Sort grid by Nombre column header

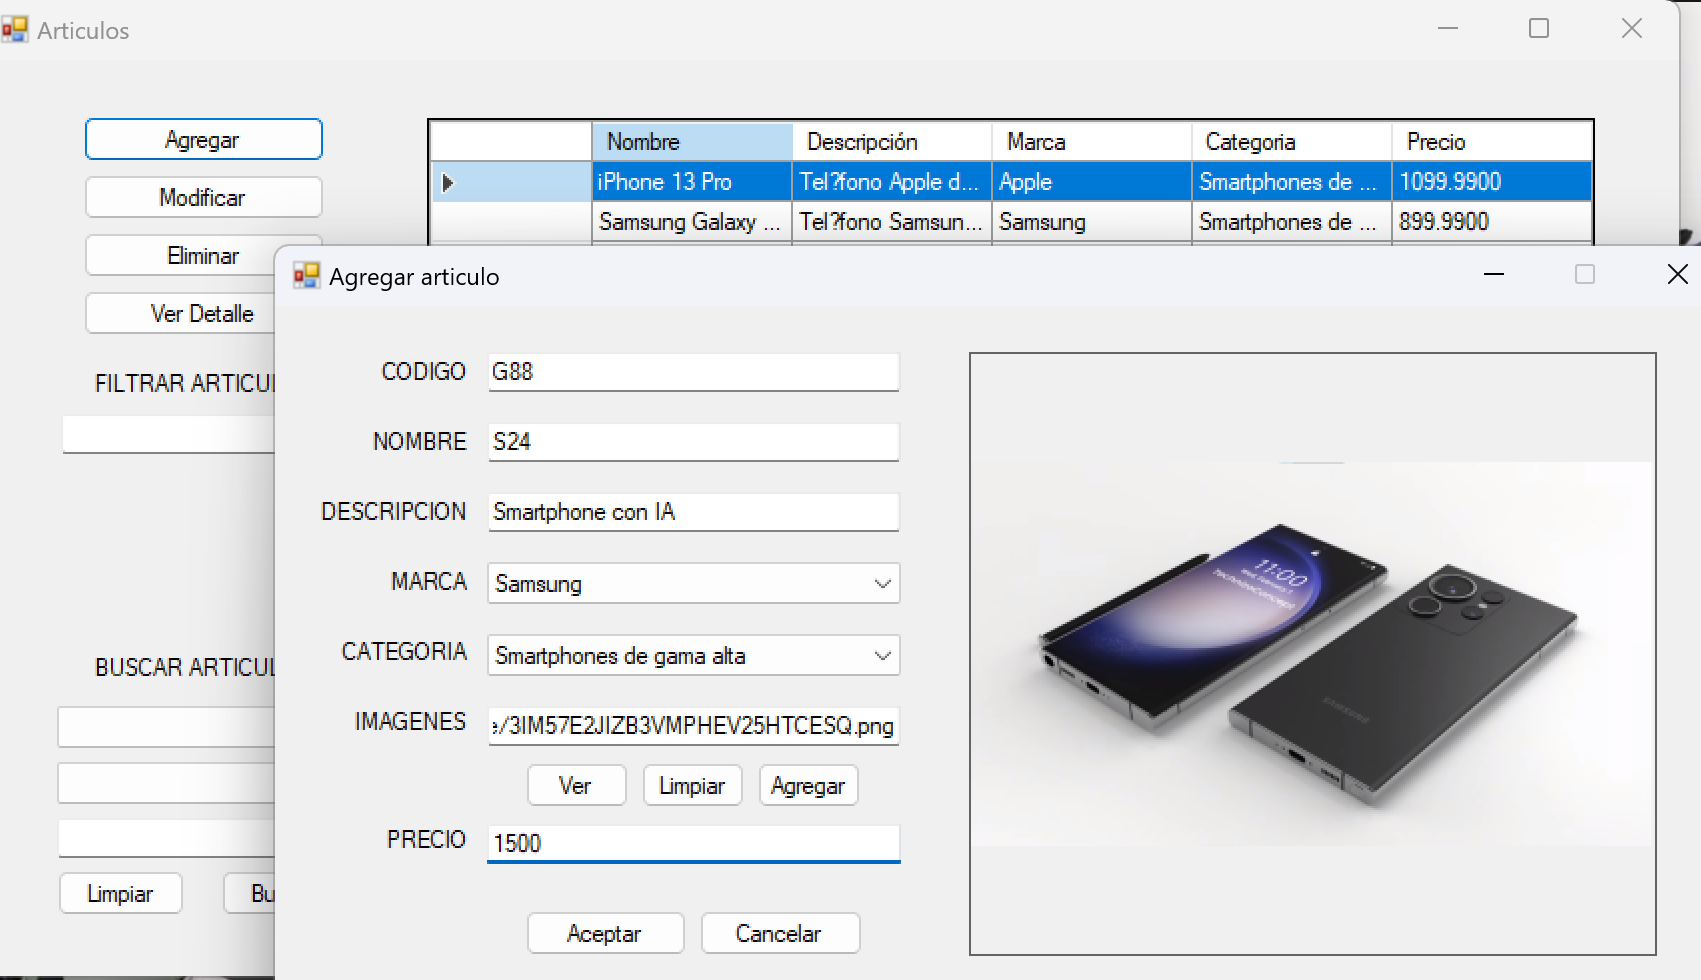point(692,142)
